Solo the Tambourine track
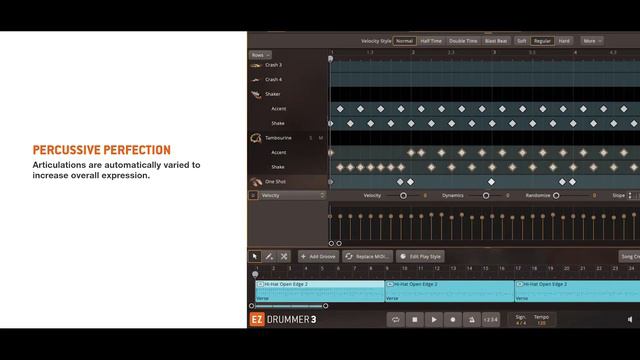This screenshot has height=360, width=640. tap(311, 138)
